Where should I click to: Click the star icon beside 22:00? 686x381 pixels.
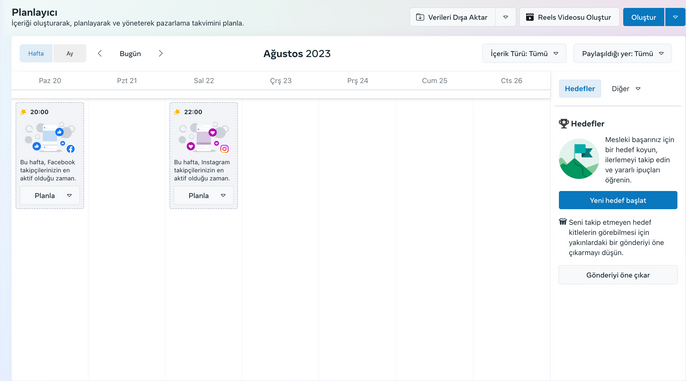[177, 112]
